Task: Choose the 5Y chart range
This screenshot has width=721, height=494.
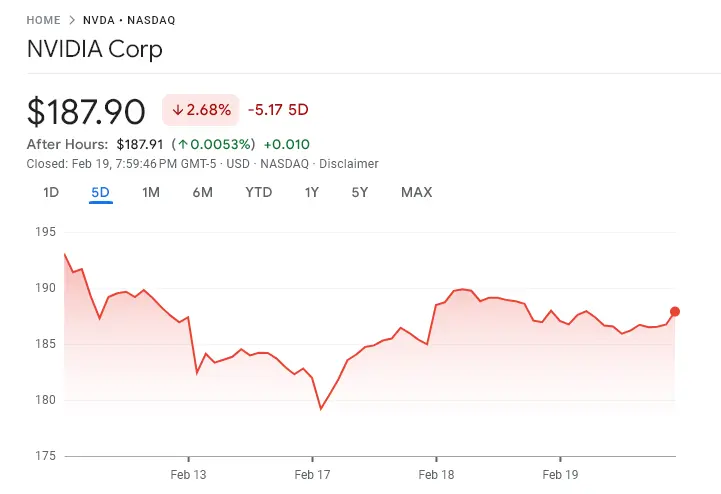Action: [360, 192]
